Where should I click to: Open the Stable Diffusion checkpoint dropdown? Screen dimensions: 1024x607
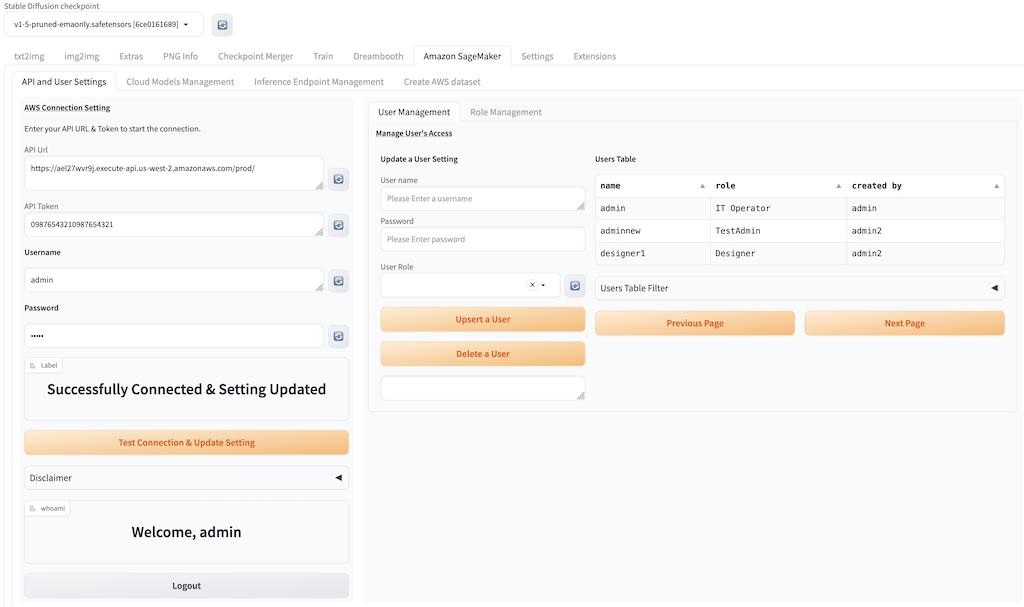(103, 24)
